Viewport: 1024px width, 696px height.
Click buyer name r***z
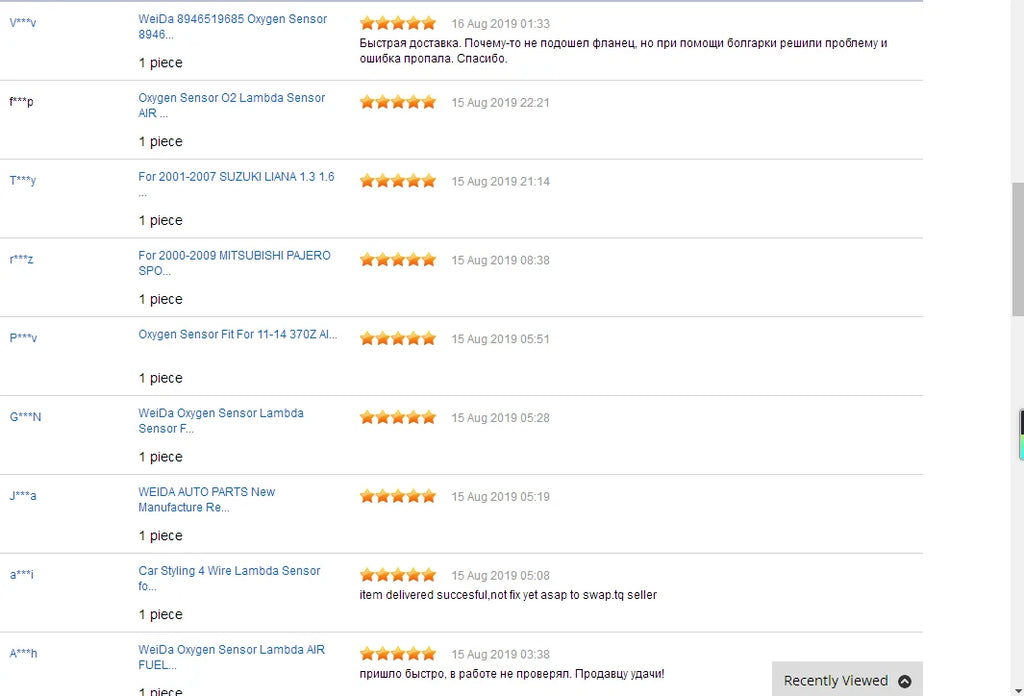[x=22, y=259]
